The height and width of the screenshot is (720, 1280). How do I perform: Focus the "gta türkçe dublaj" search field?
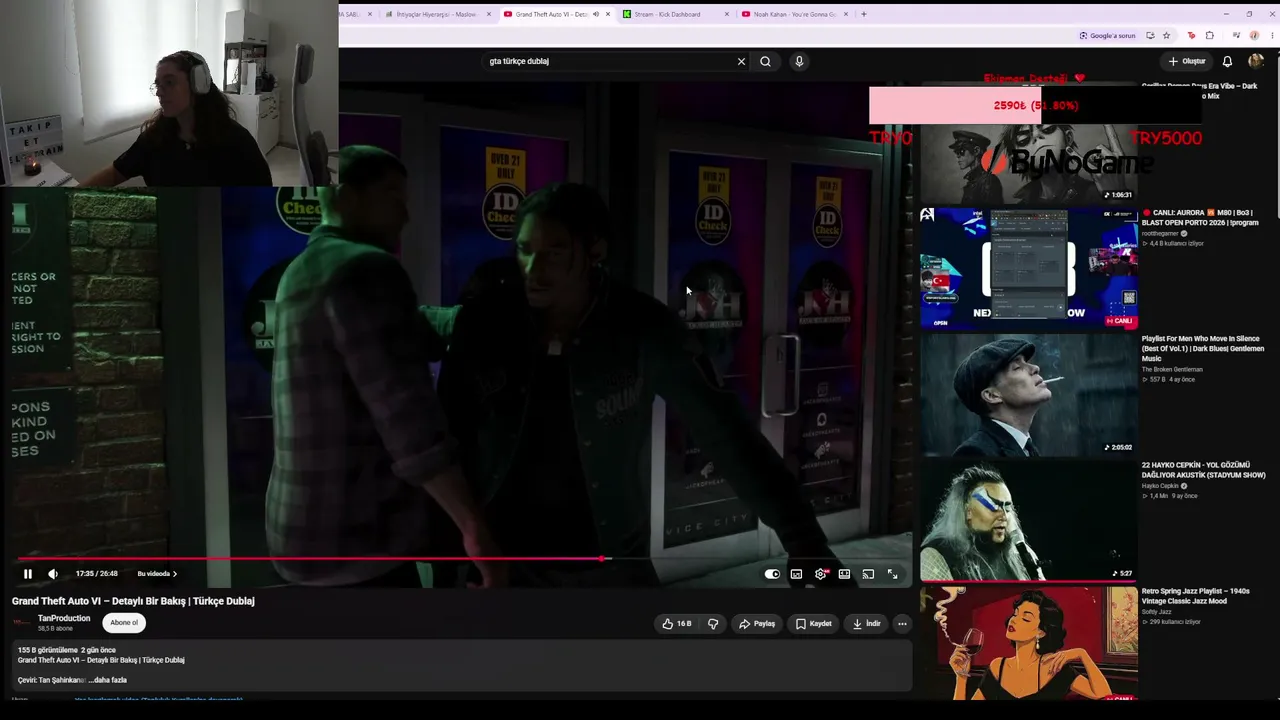[610, 61]
